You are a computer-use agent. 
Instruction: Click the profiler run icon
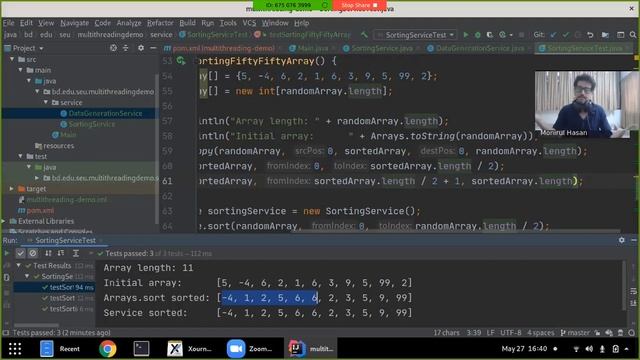[x=502, y=35]
